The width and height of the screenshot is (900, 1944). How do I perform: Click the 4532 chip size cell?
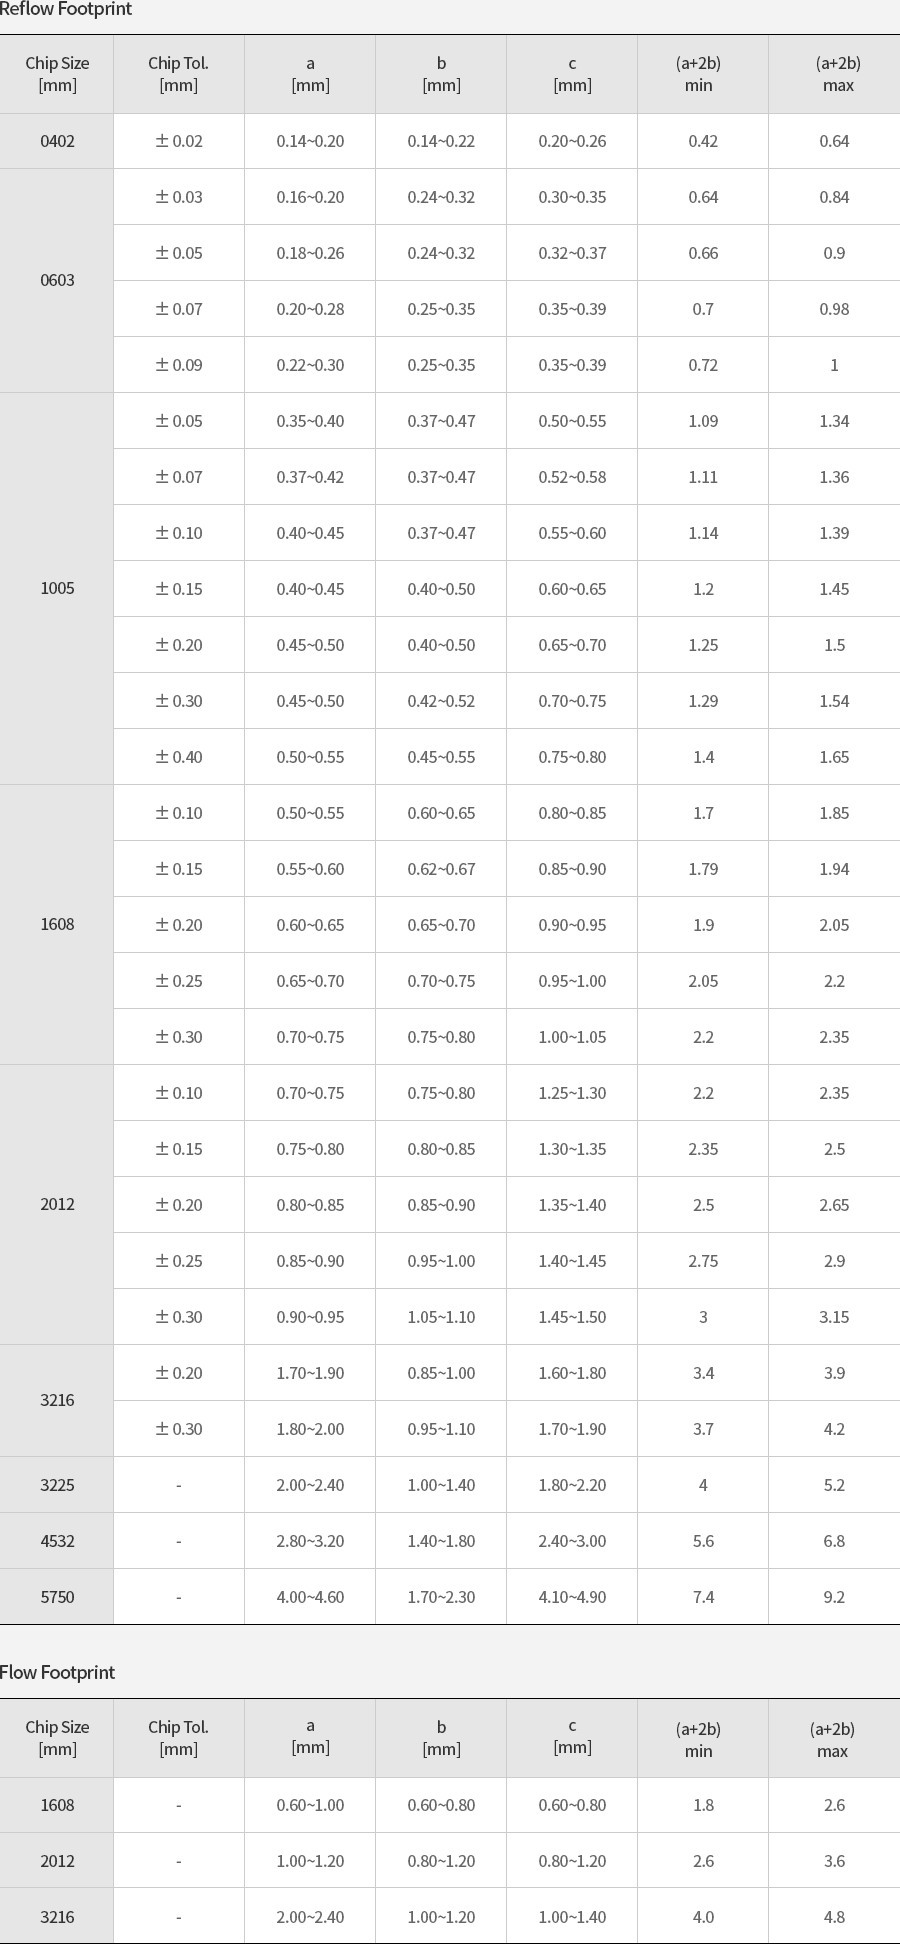pos(57,1541)
